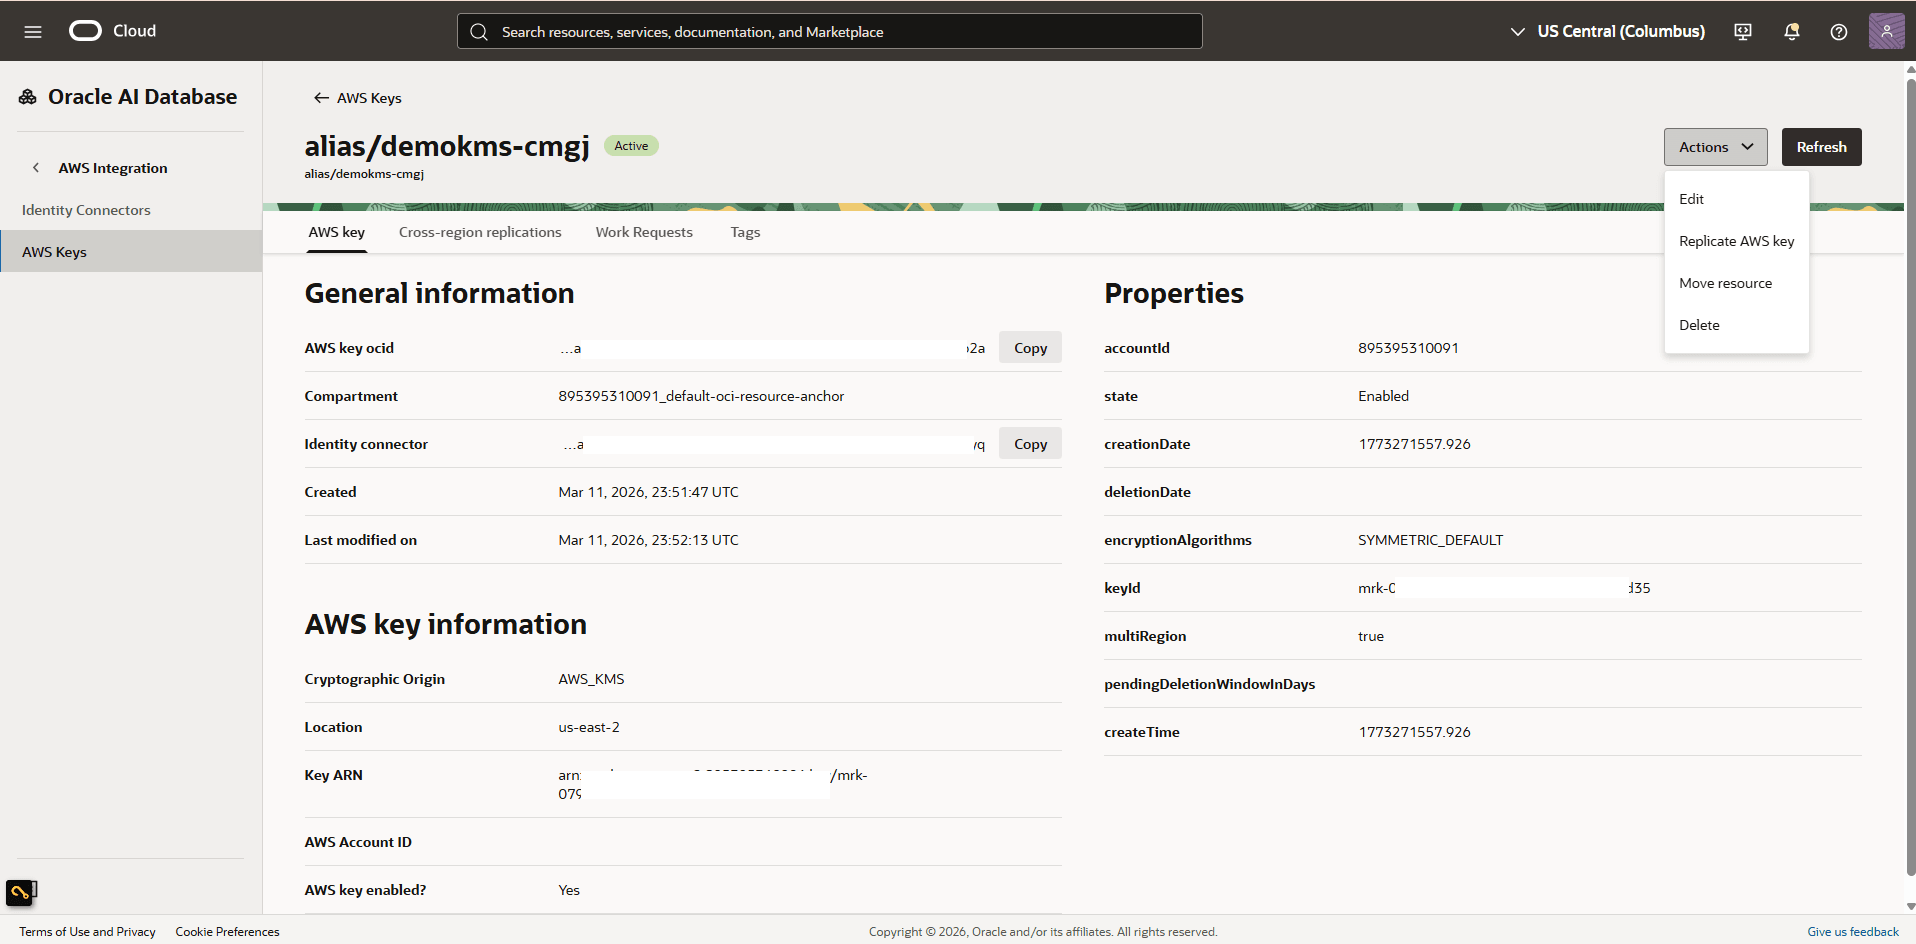
Task: Open Identity Connectors in sidebar
Action: point(131,210)
